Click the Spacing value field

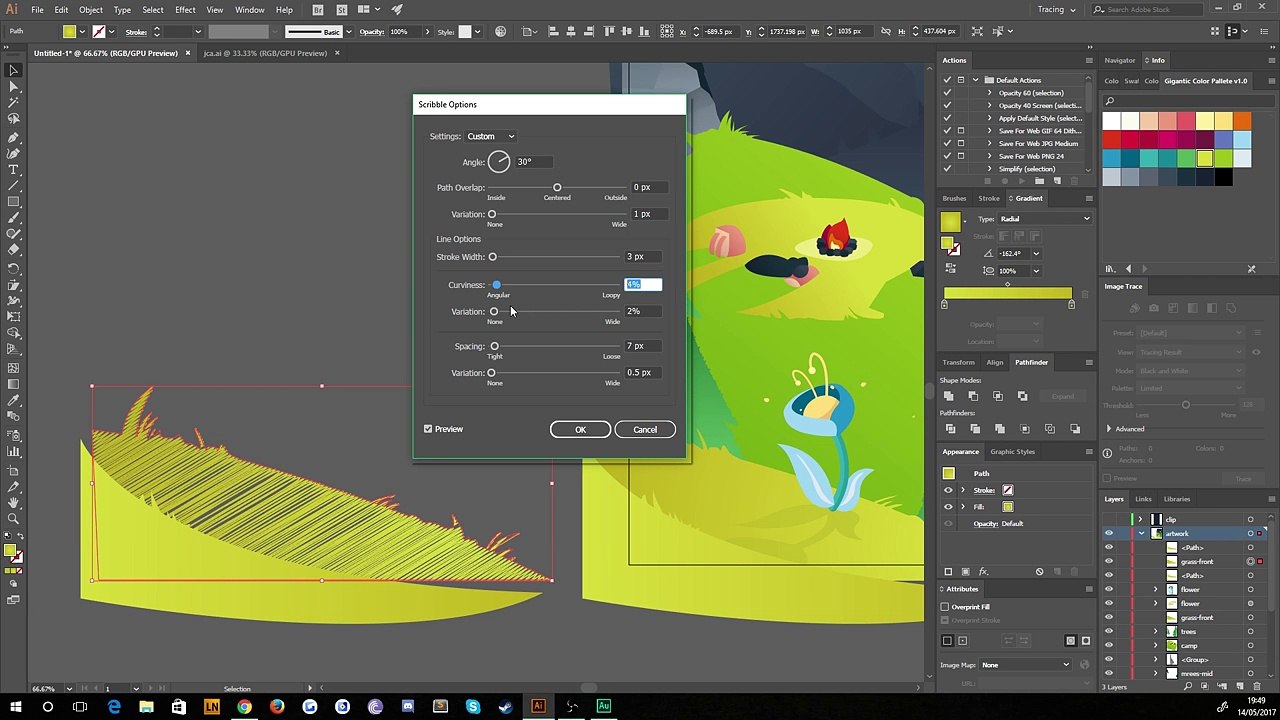[x=642, y=346]
